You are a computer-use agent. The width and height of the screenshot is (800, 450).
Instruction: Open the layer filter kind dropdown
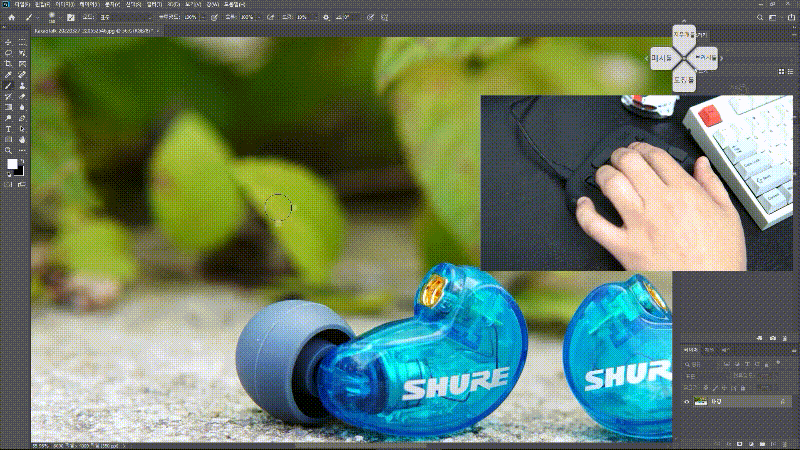tap(702, 364)
